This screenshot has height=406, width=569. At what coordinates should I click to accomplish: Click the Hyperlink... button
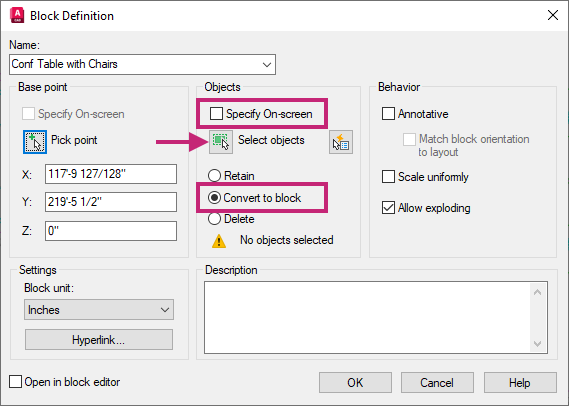point(99,340)
